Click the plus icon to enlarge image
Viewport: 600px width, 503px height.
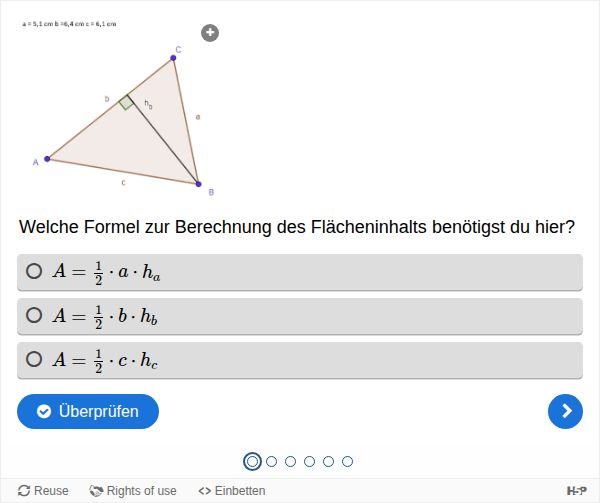point(210,33)
